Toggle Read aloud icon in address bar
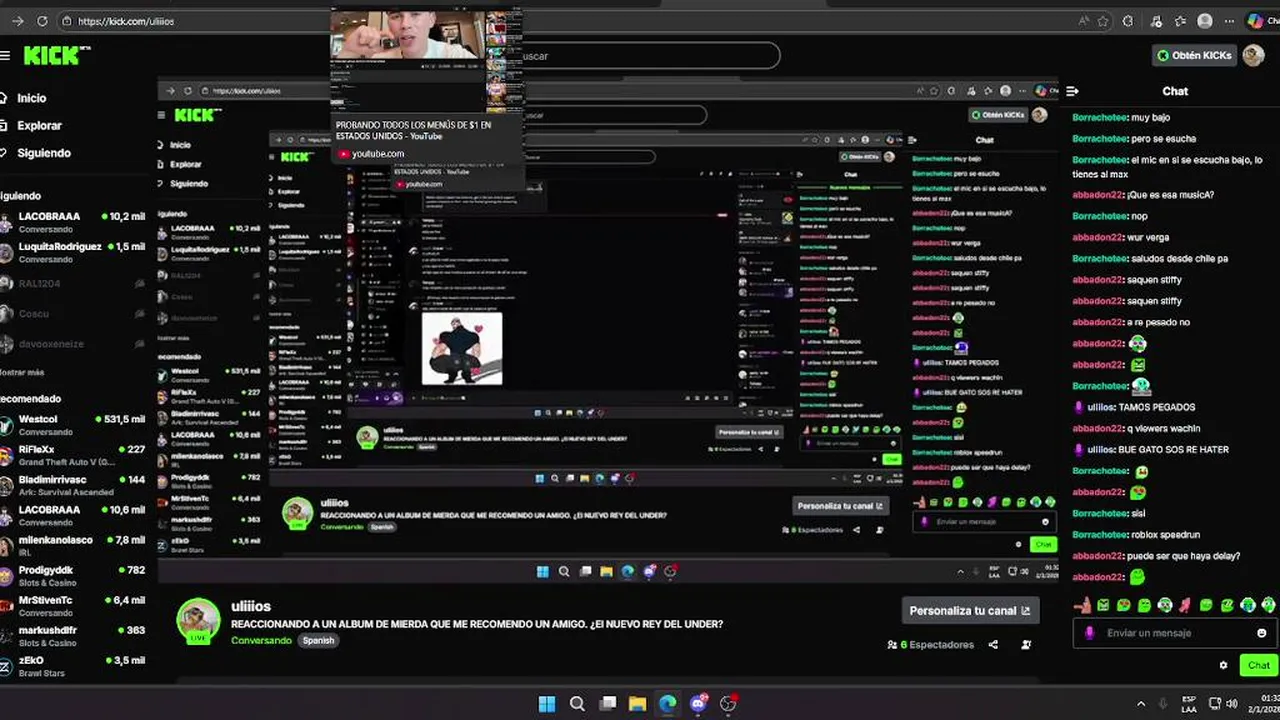 (1084, 21)
